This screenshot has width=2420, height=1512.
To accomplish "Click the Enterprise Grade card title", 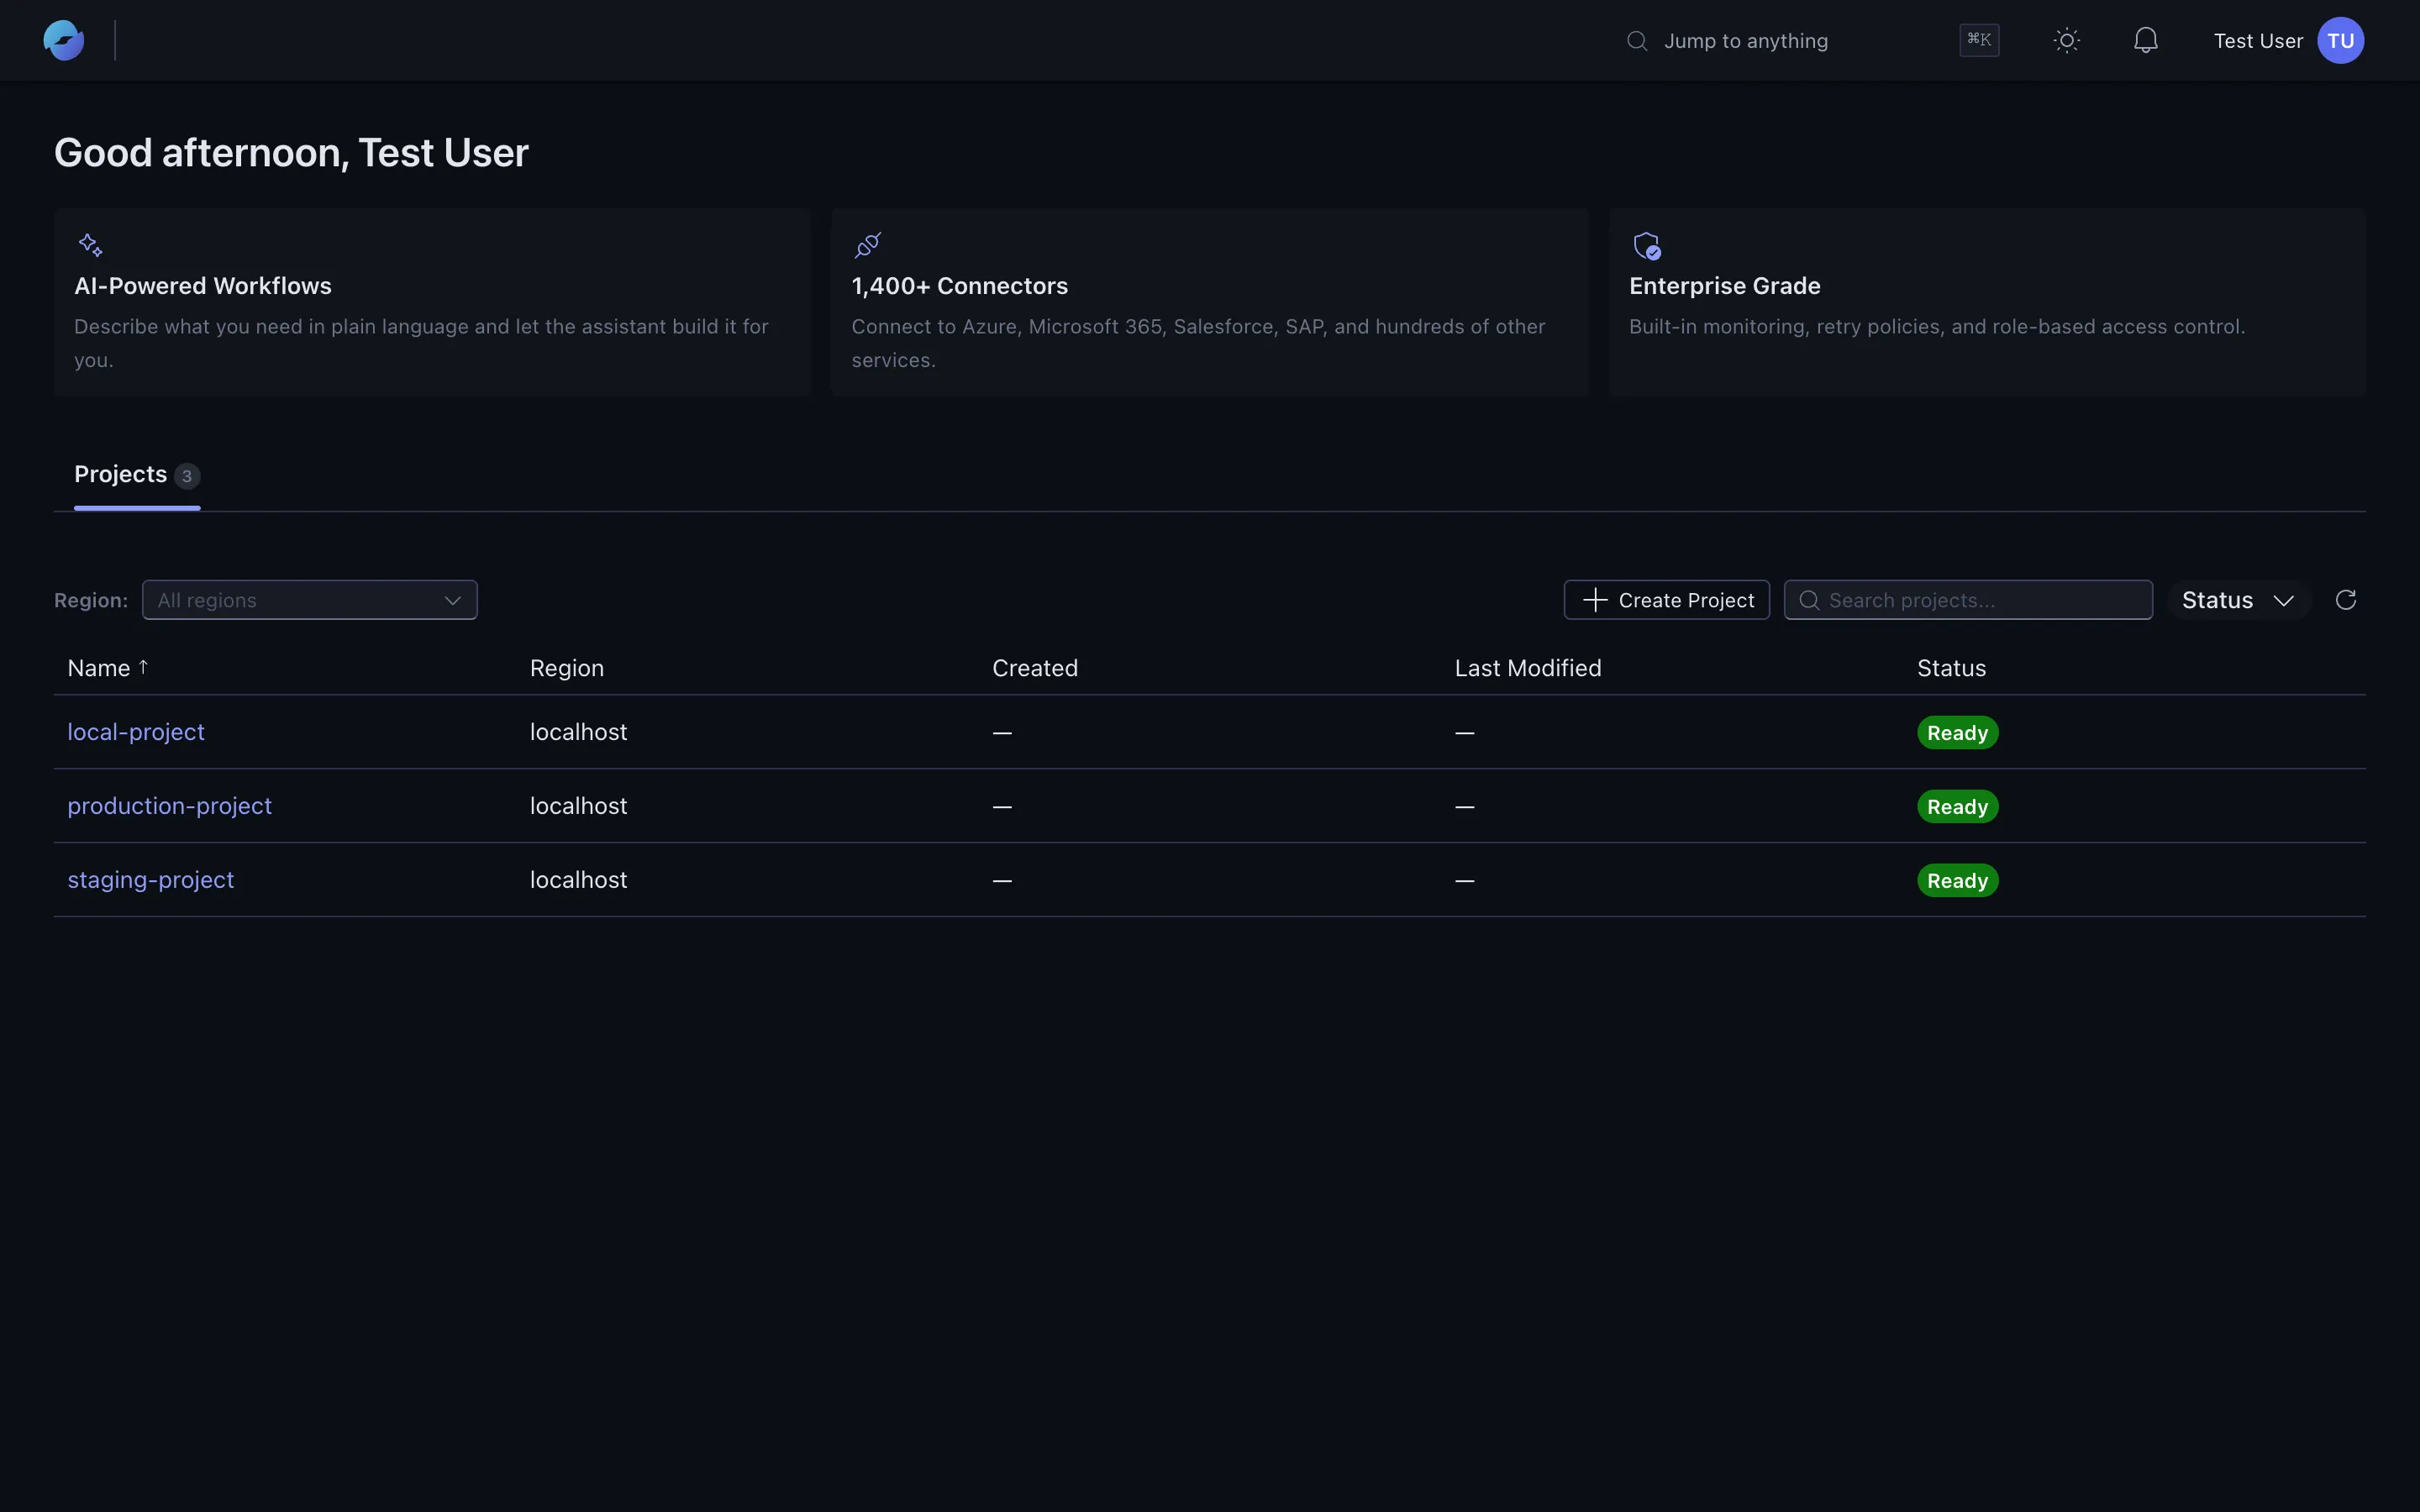I will tap(1725, 286).
